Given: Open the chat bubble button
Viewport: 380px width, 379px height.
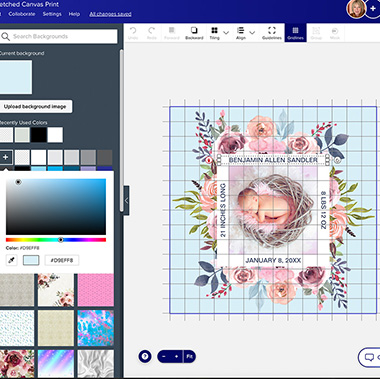Looking at the screenshot, I should click(369, 357).
